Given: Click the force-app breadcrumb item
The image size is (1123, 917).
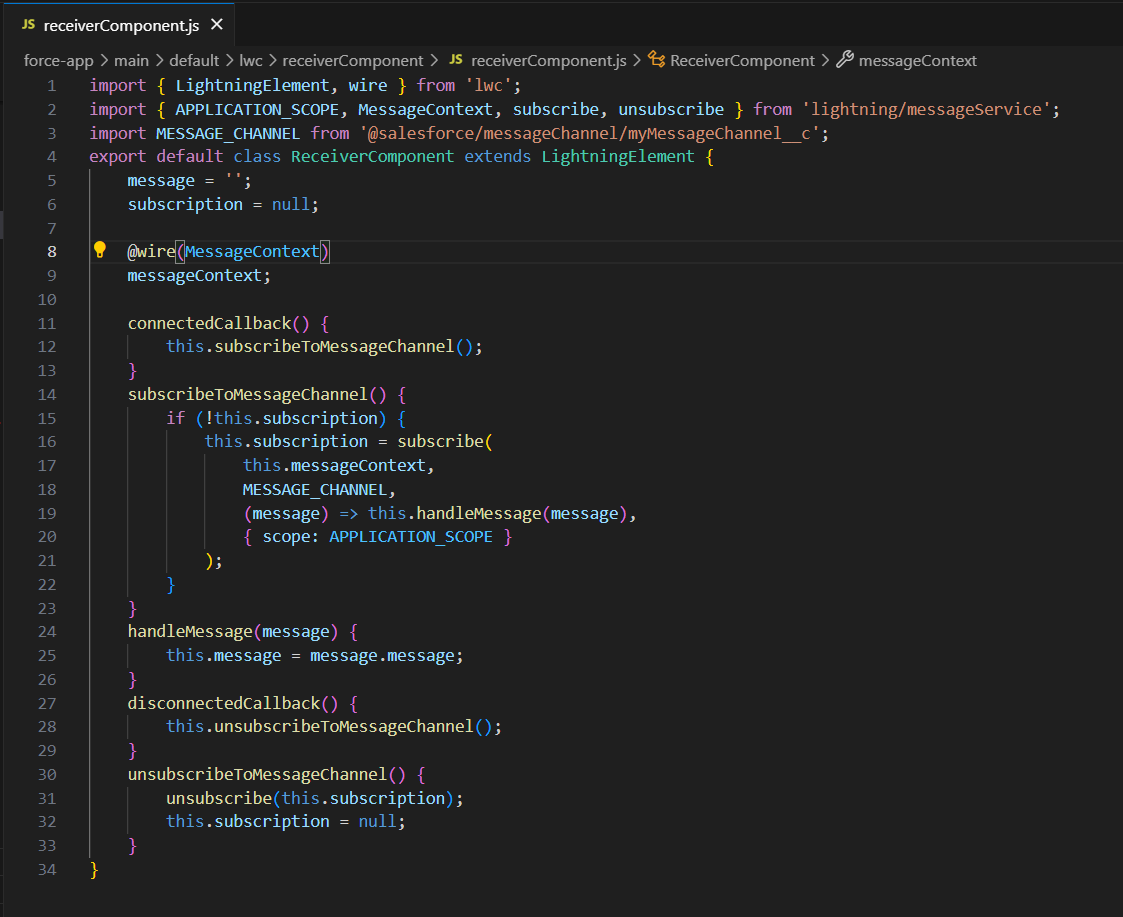Looking at the screenshot, I should (x=58, y=60).
